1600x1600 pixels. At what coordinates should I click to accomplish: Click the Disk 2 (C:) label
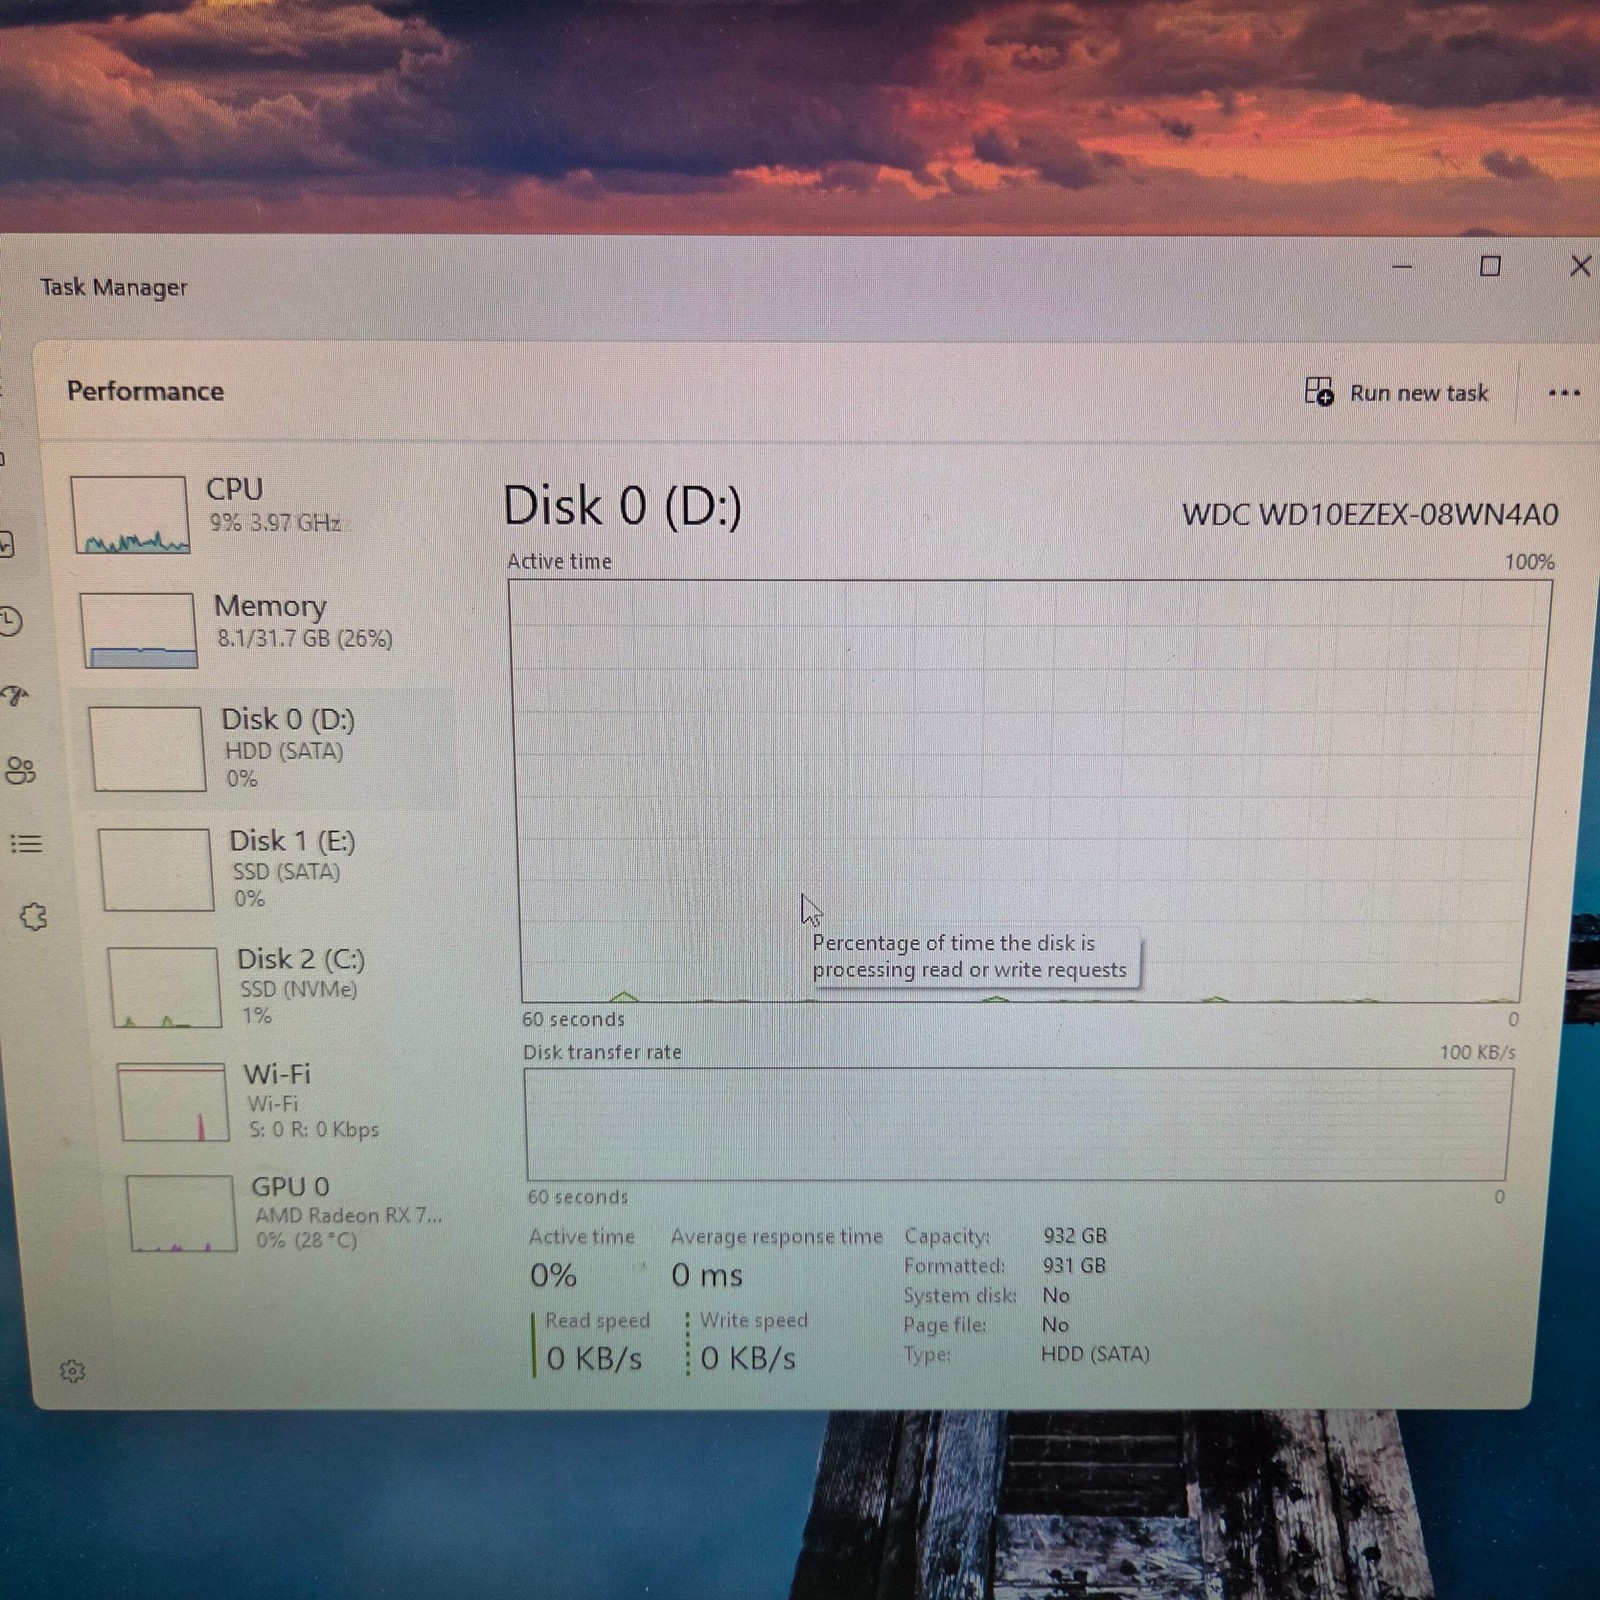(301, 959)
